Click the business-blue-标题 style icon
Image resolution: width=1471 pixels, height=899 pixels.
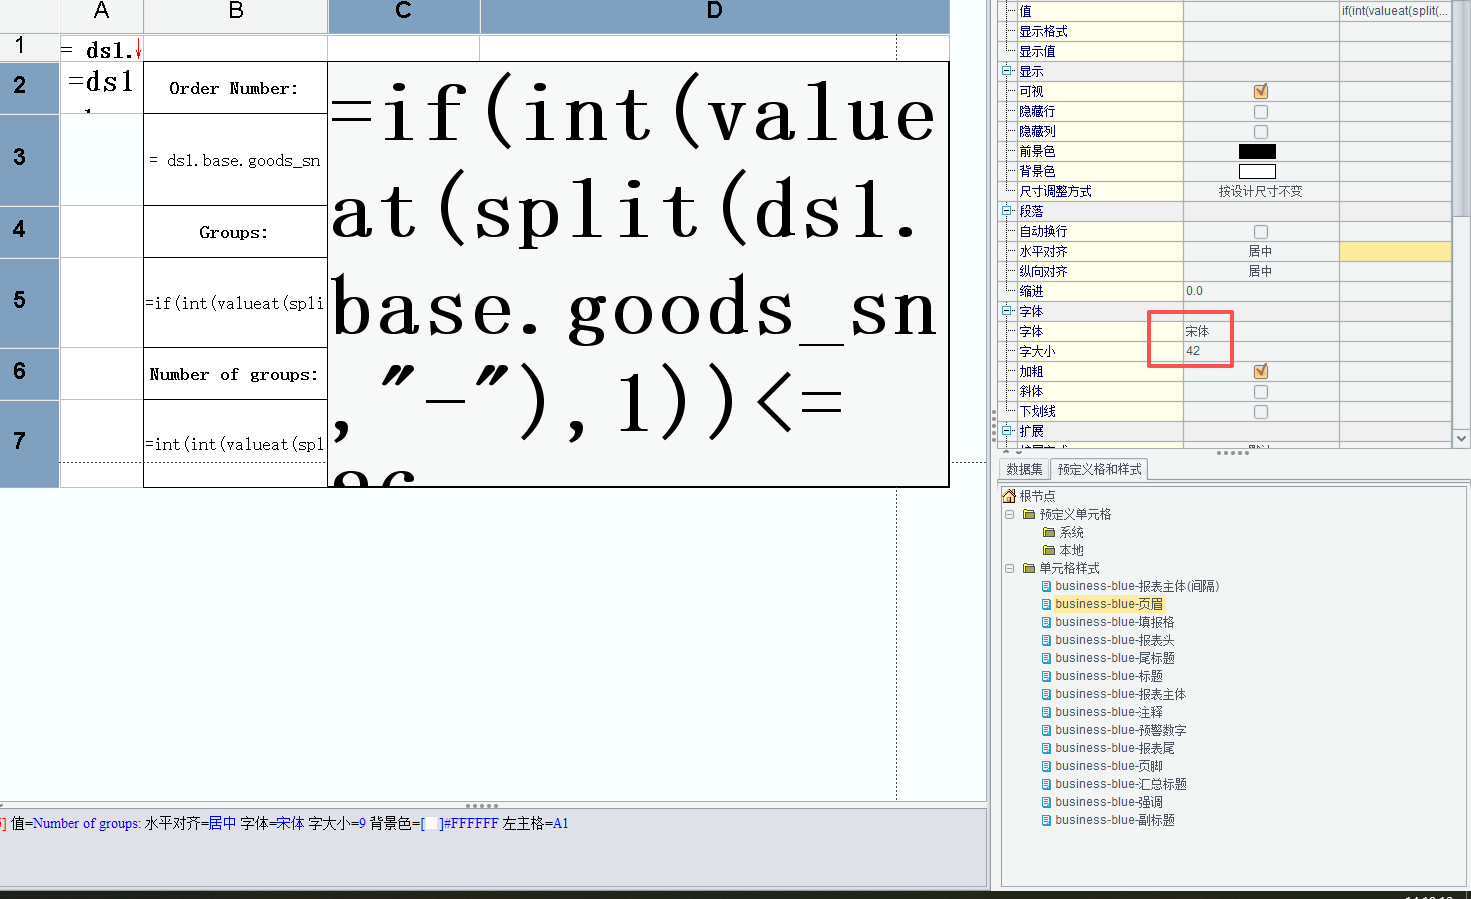click(x=1047, y=676)
